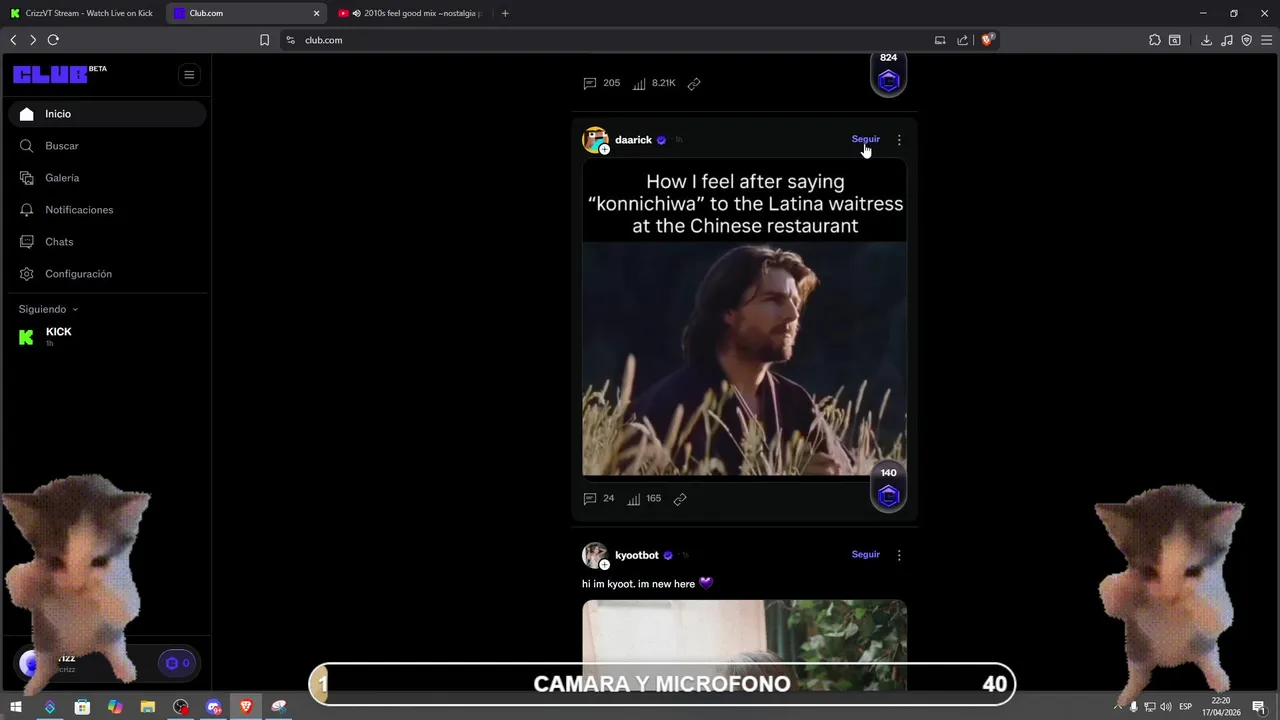Open clock and calendar showing 22:20
Image resolution: width=1280 pixels, height=720 pixels.
point(1221,707)
